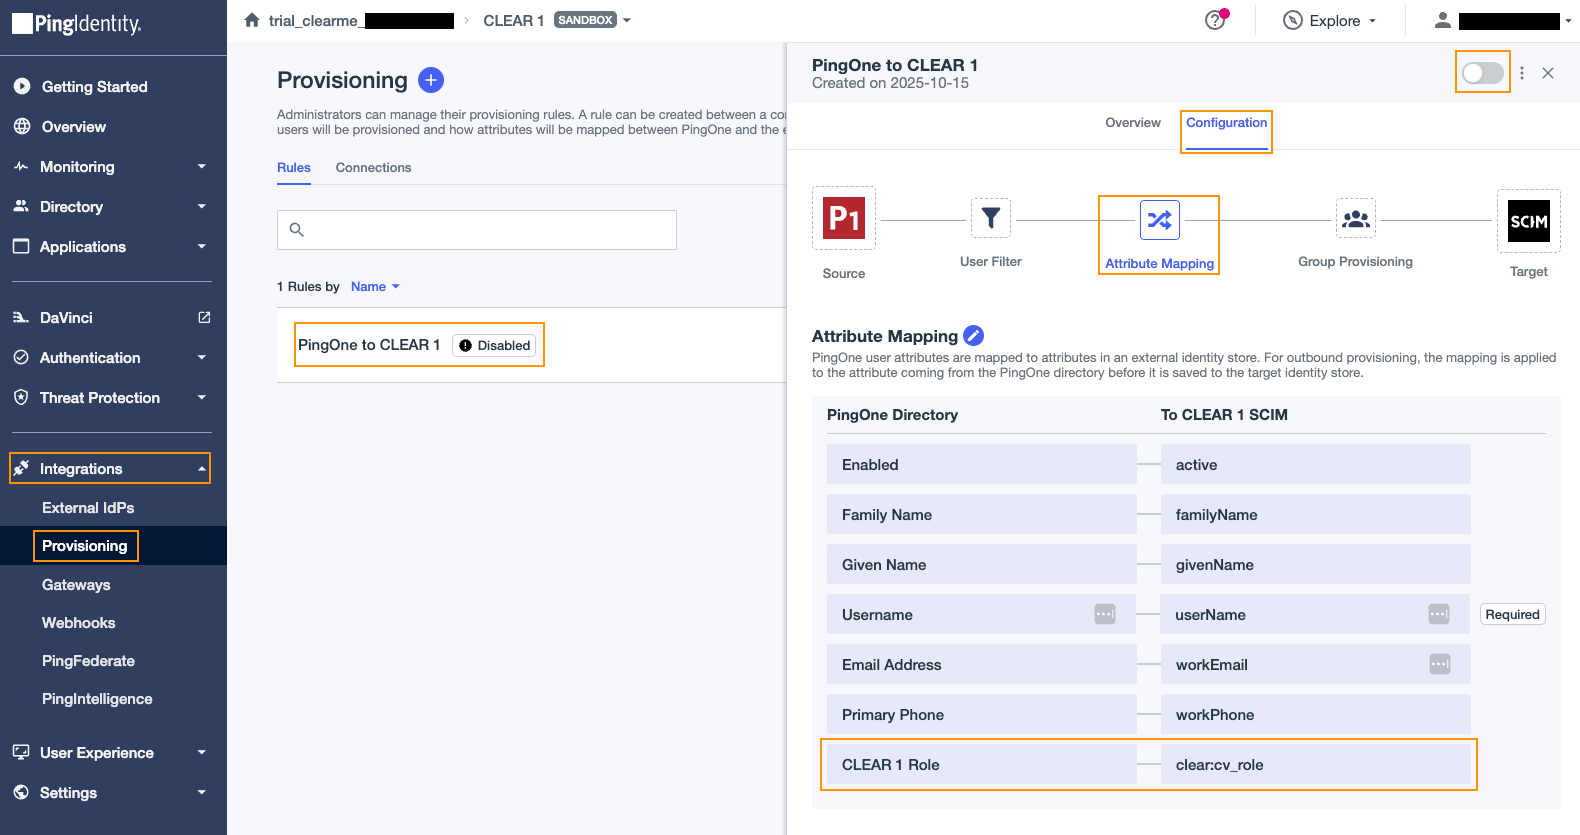Click the Getting Started play icon
The image size is (1580, 835).
click(22, 87)
